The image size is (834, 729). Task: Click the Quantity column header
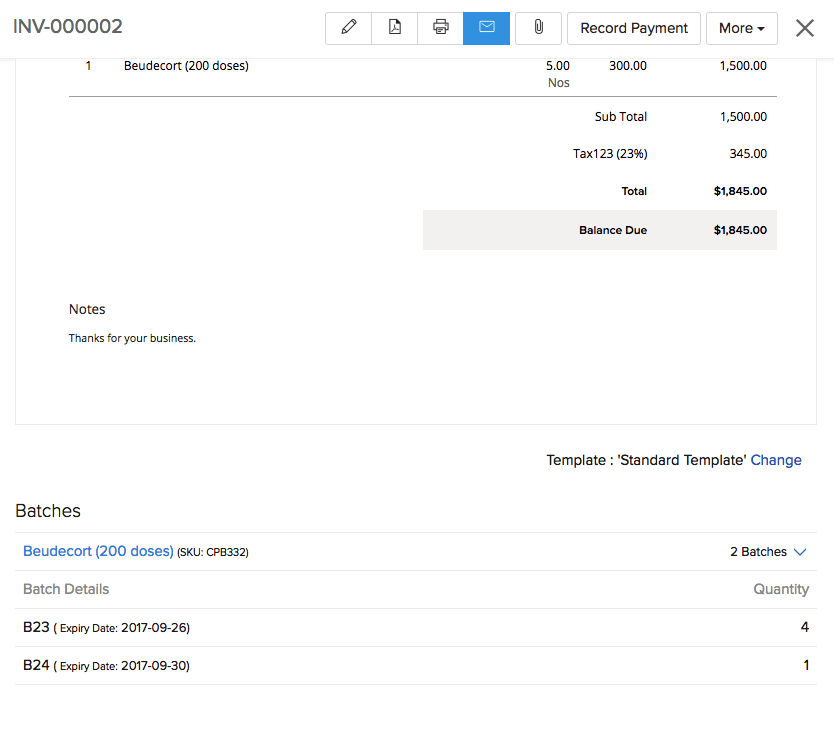coord(781,589)
